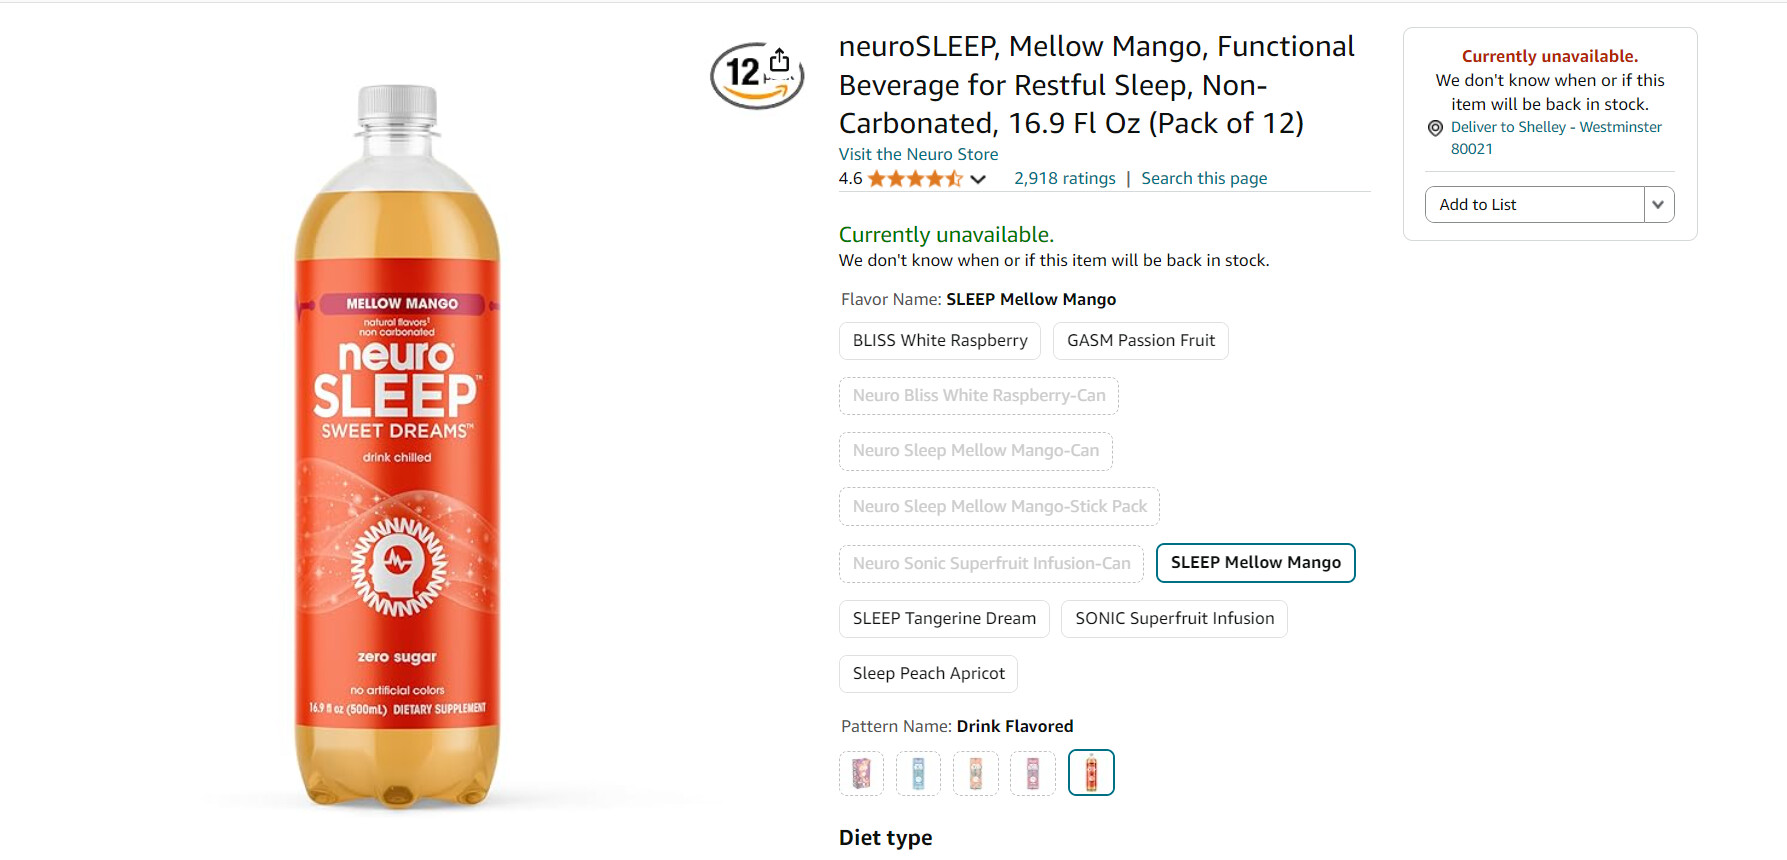Select the blue bottle pattern thumbnail
This screenshot has width=1787, height=860.
click(x=918, y=773)
